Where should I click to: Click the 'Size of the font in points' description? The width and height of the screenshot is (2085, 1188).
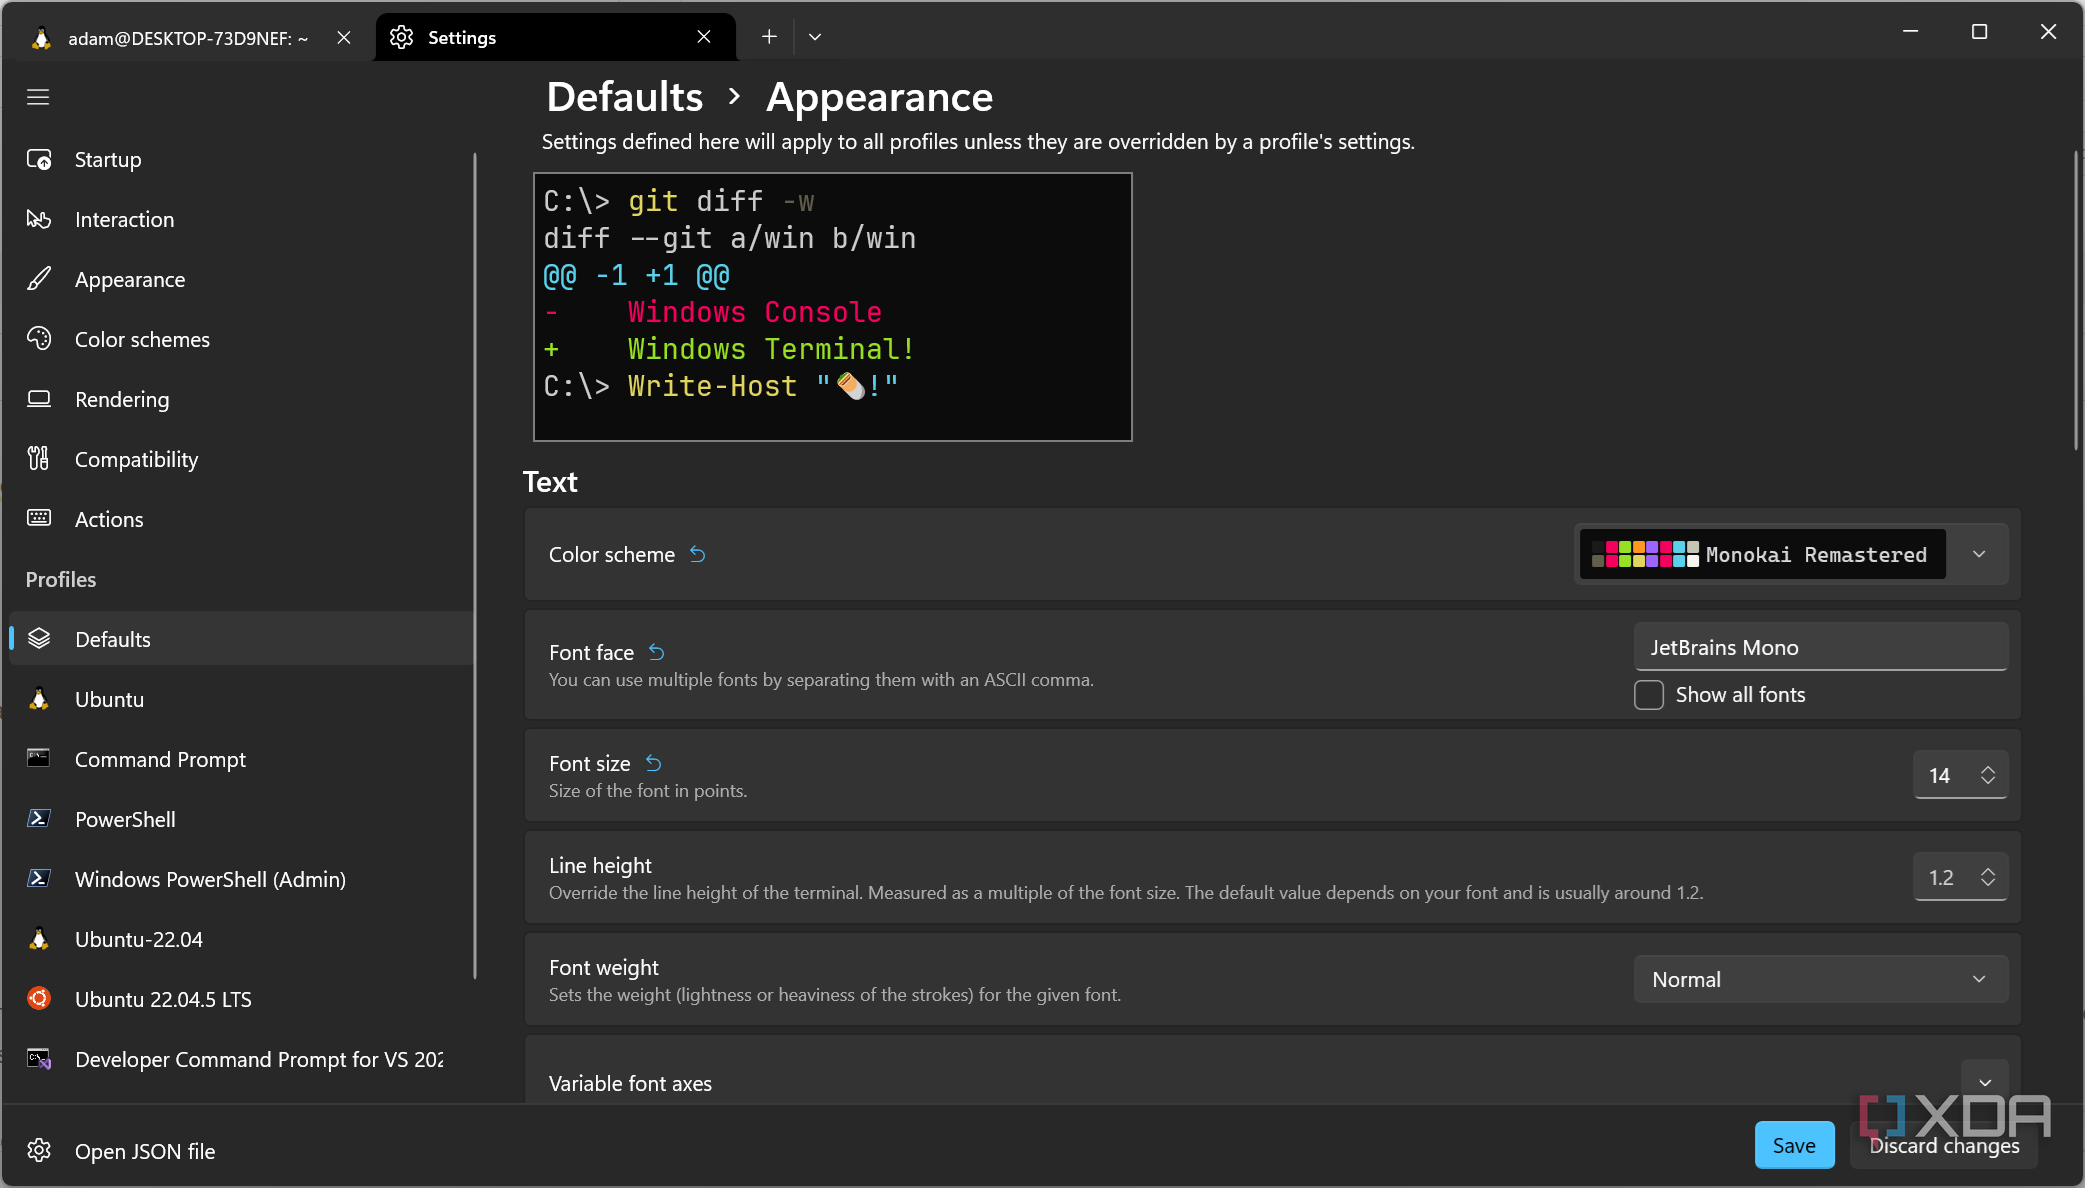648,791
